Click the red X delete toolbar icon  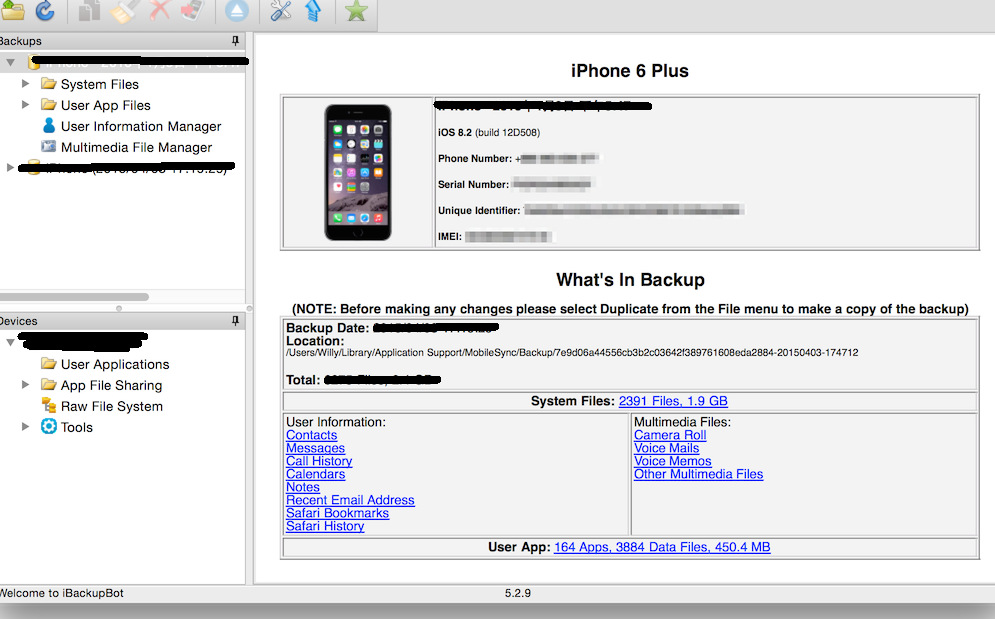click(x=159, y=10)
